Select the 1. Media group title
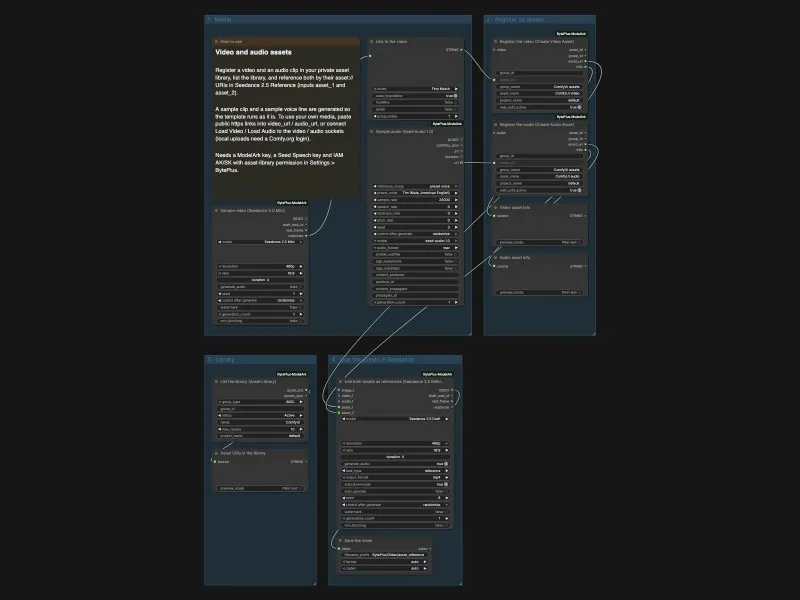The width and height of the screenshot is (800, 600). point(219,20)
